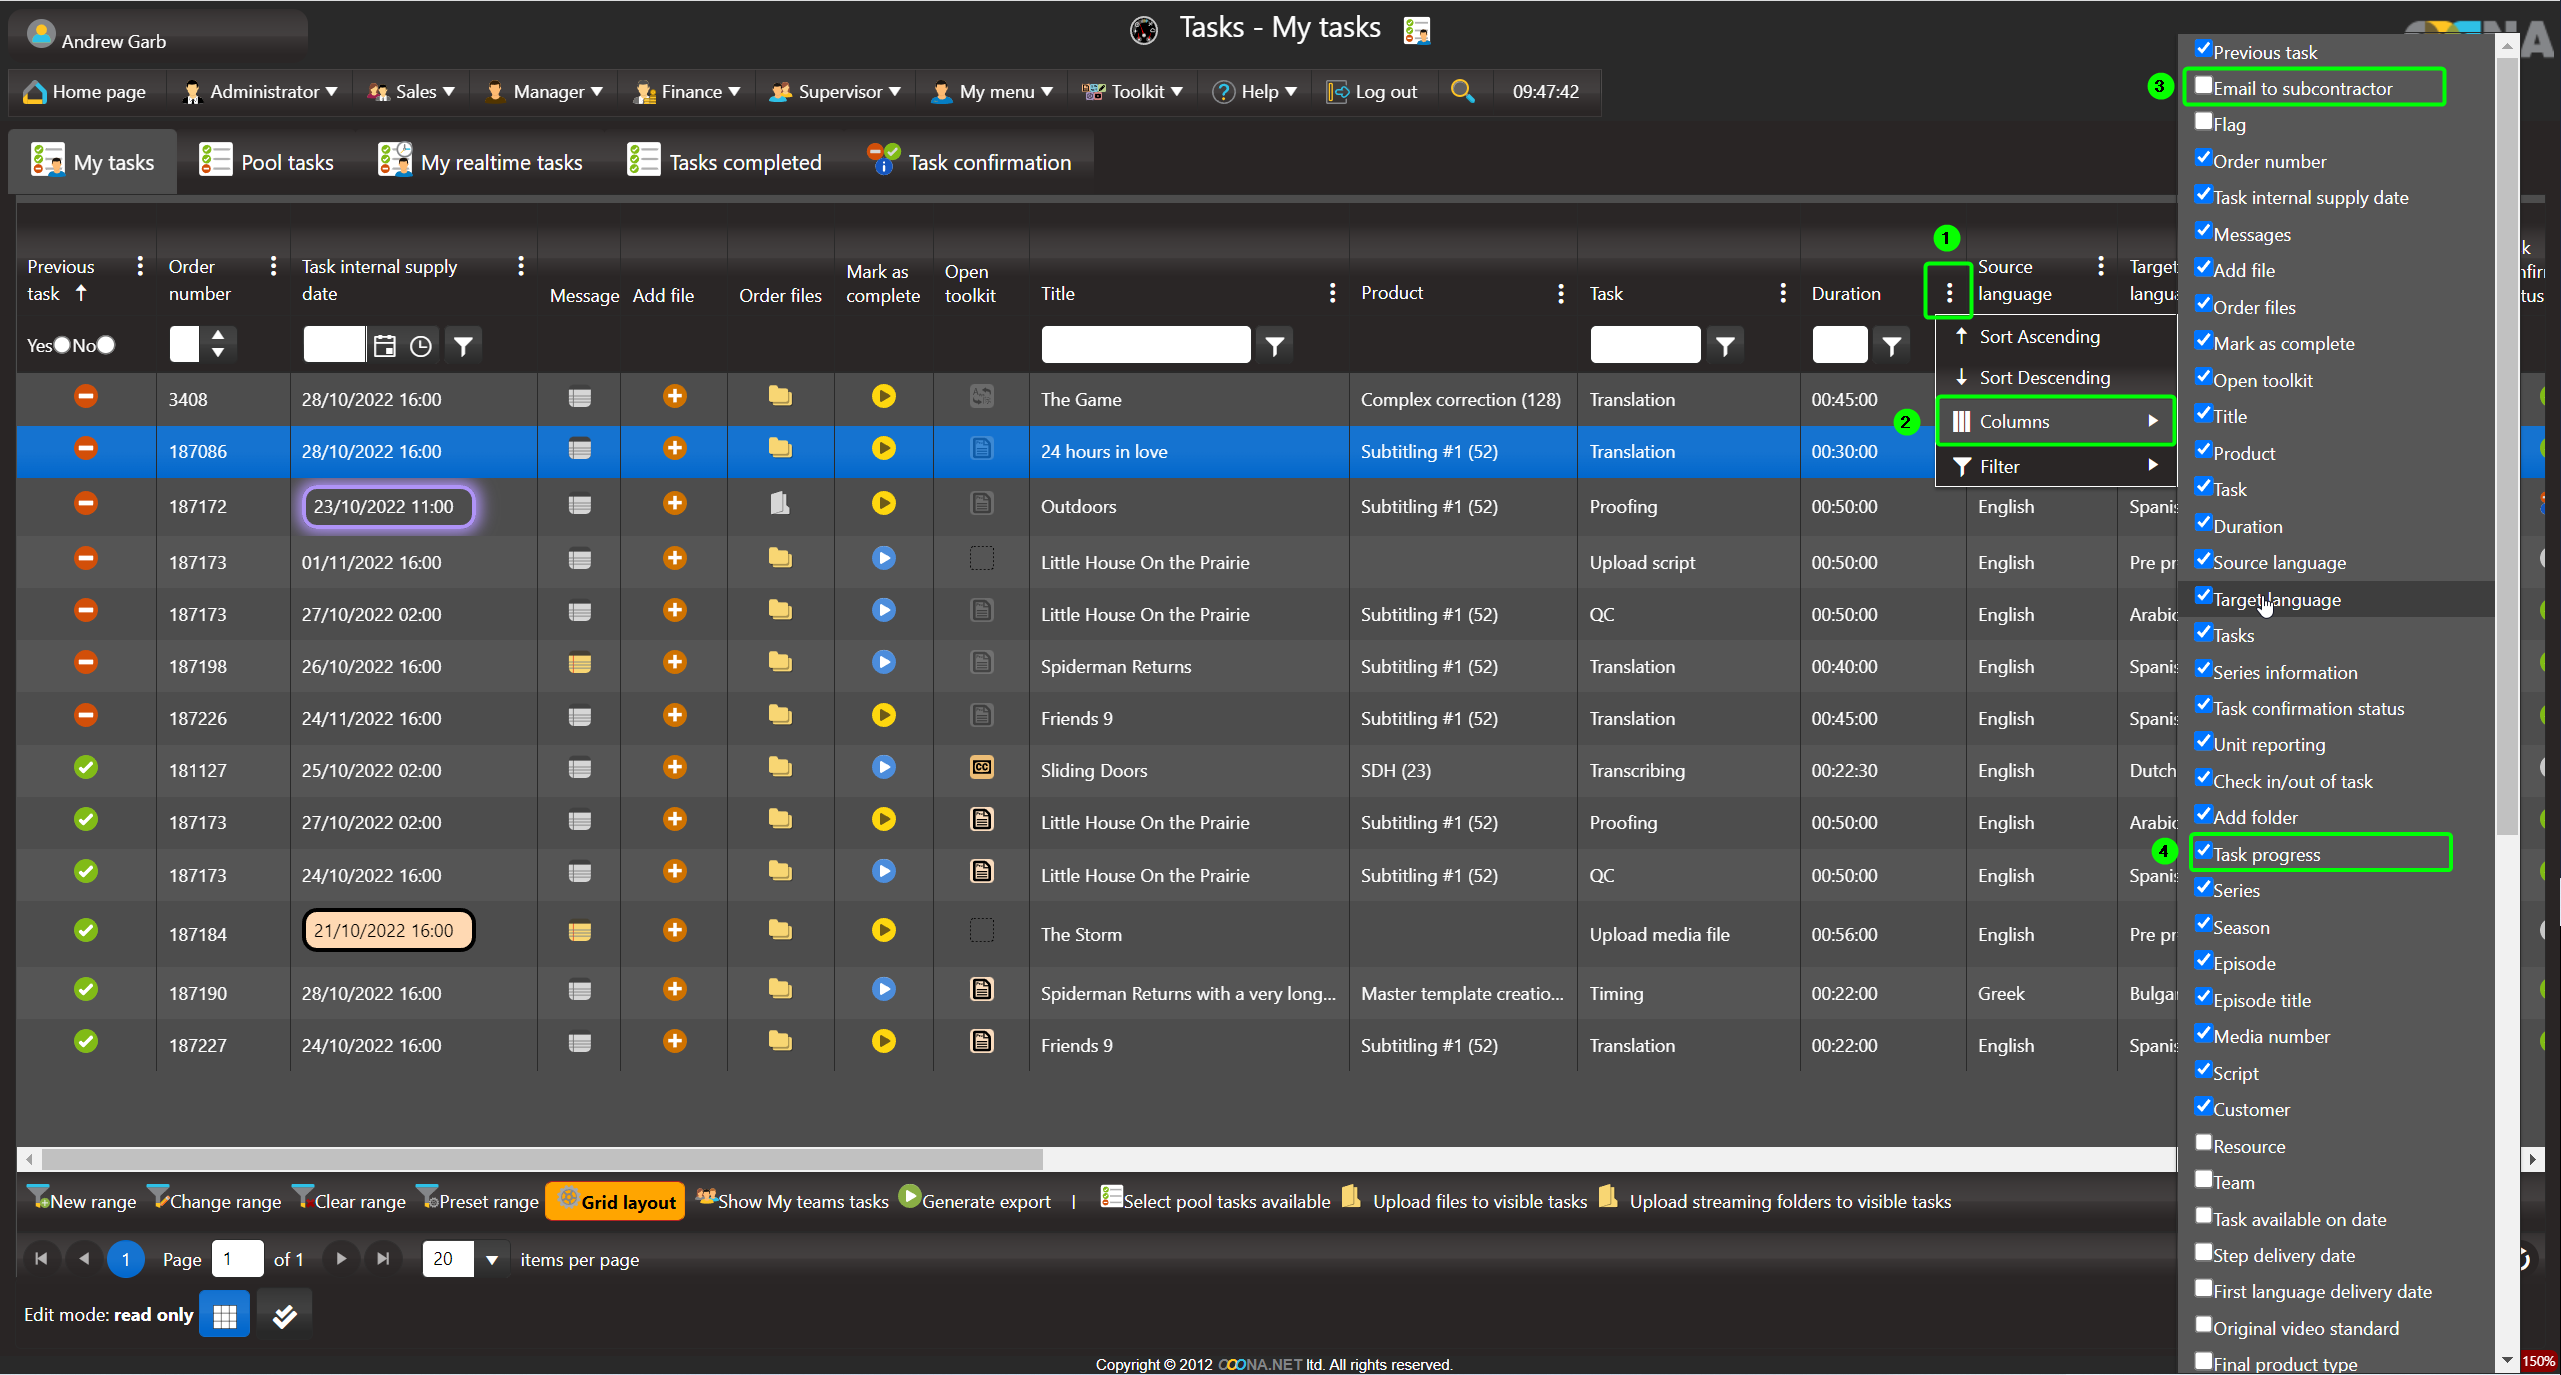Open order files folder for Outdoors row
This screenshot has width=2561, height=1375.
click(780, 504)
